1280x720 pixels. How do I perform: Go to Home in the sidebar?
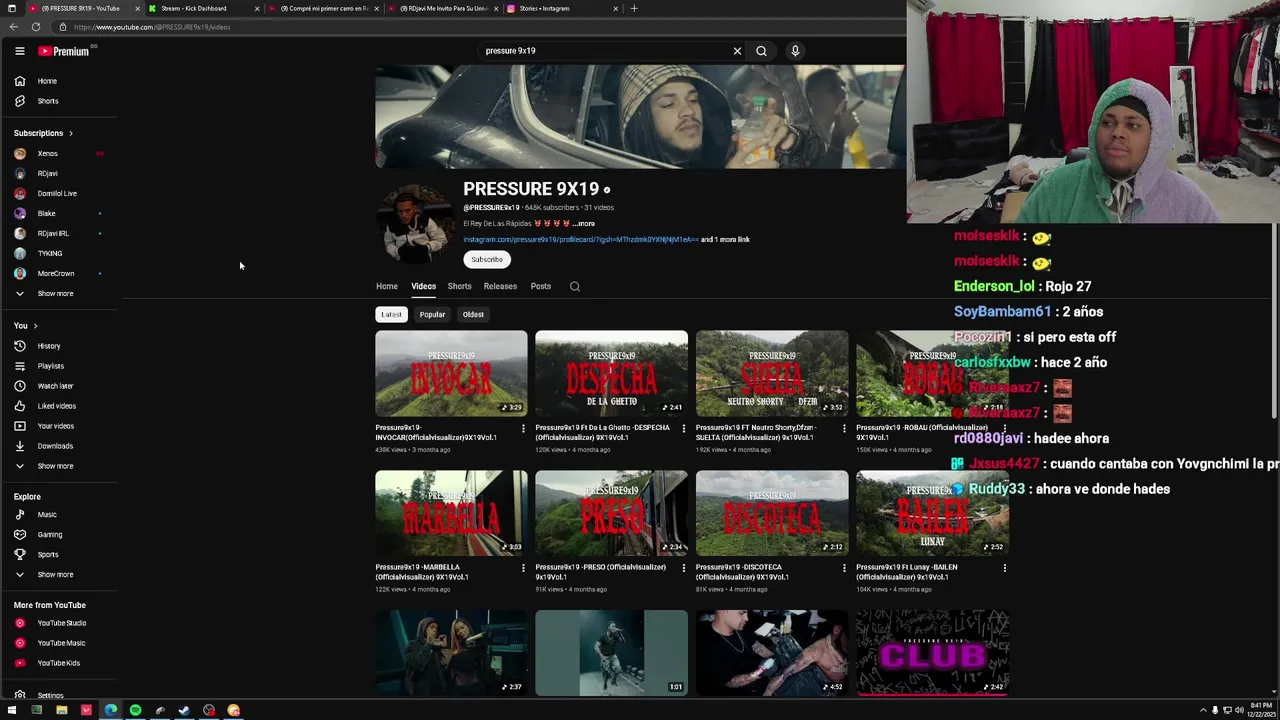point(60,81)
